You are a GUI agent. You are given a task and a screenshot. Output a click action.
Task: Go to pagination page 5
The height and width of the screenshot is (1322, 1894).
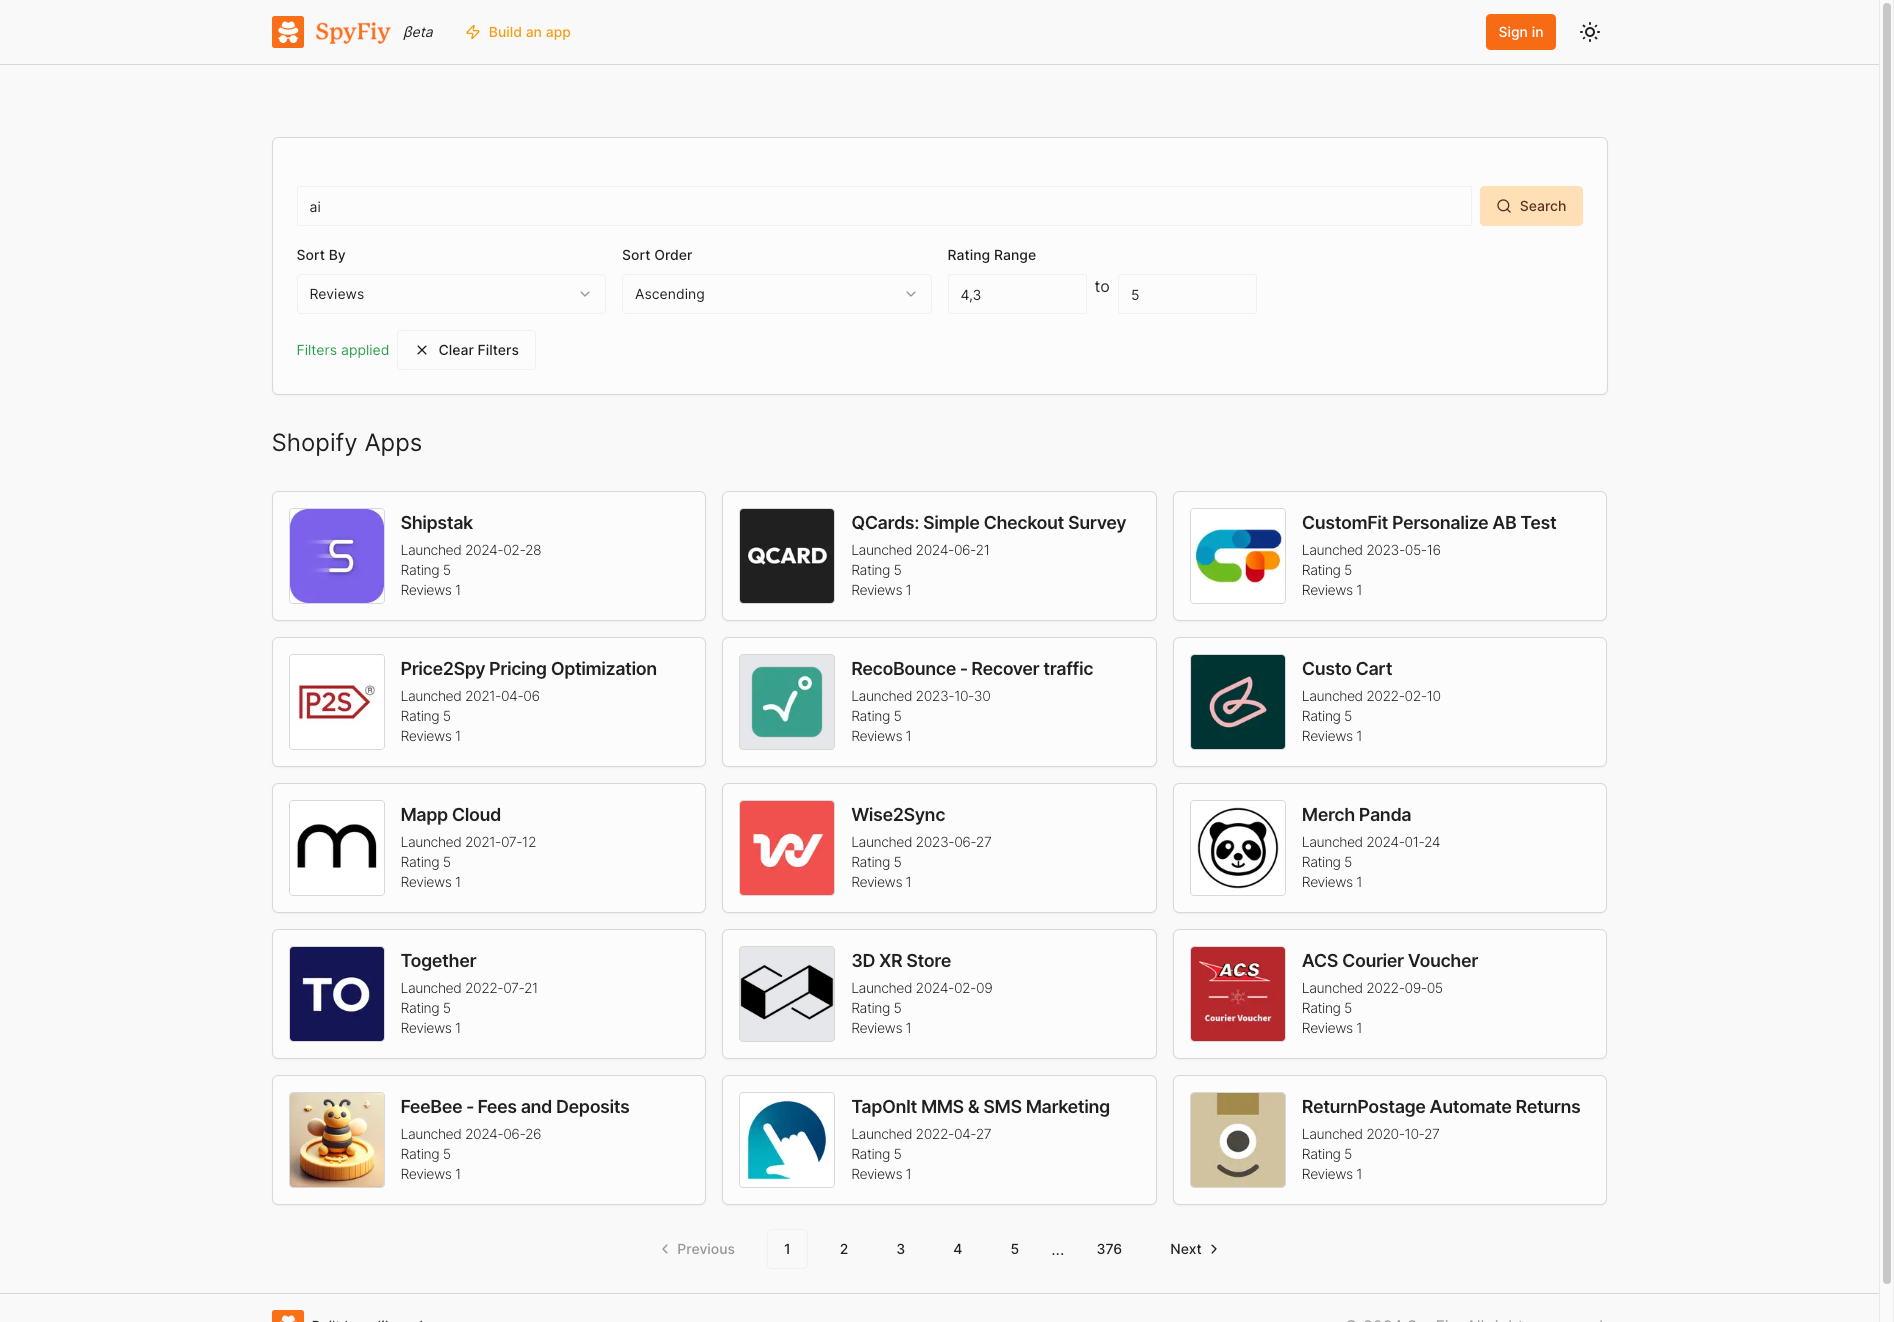[1015, 1249]
